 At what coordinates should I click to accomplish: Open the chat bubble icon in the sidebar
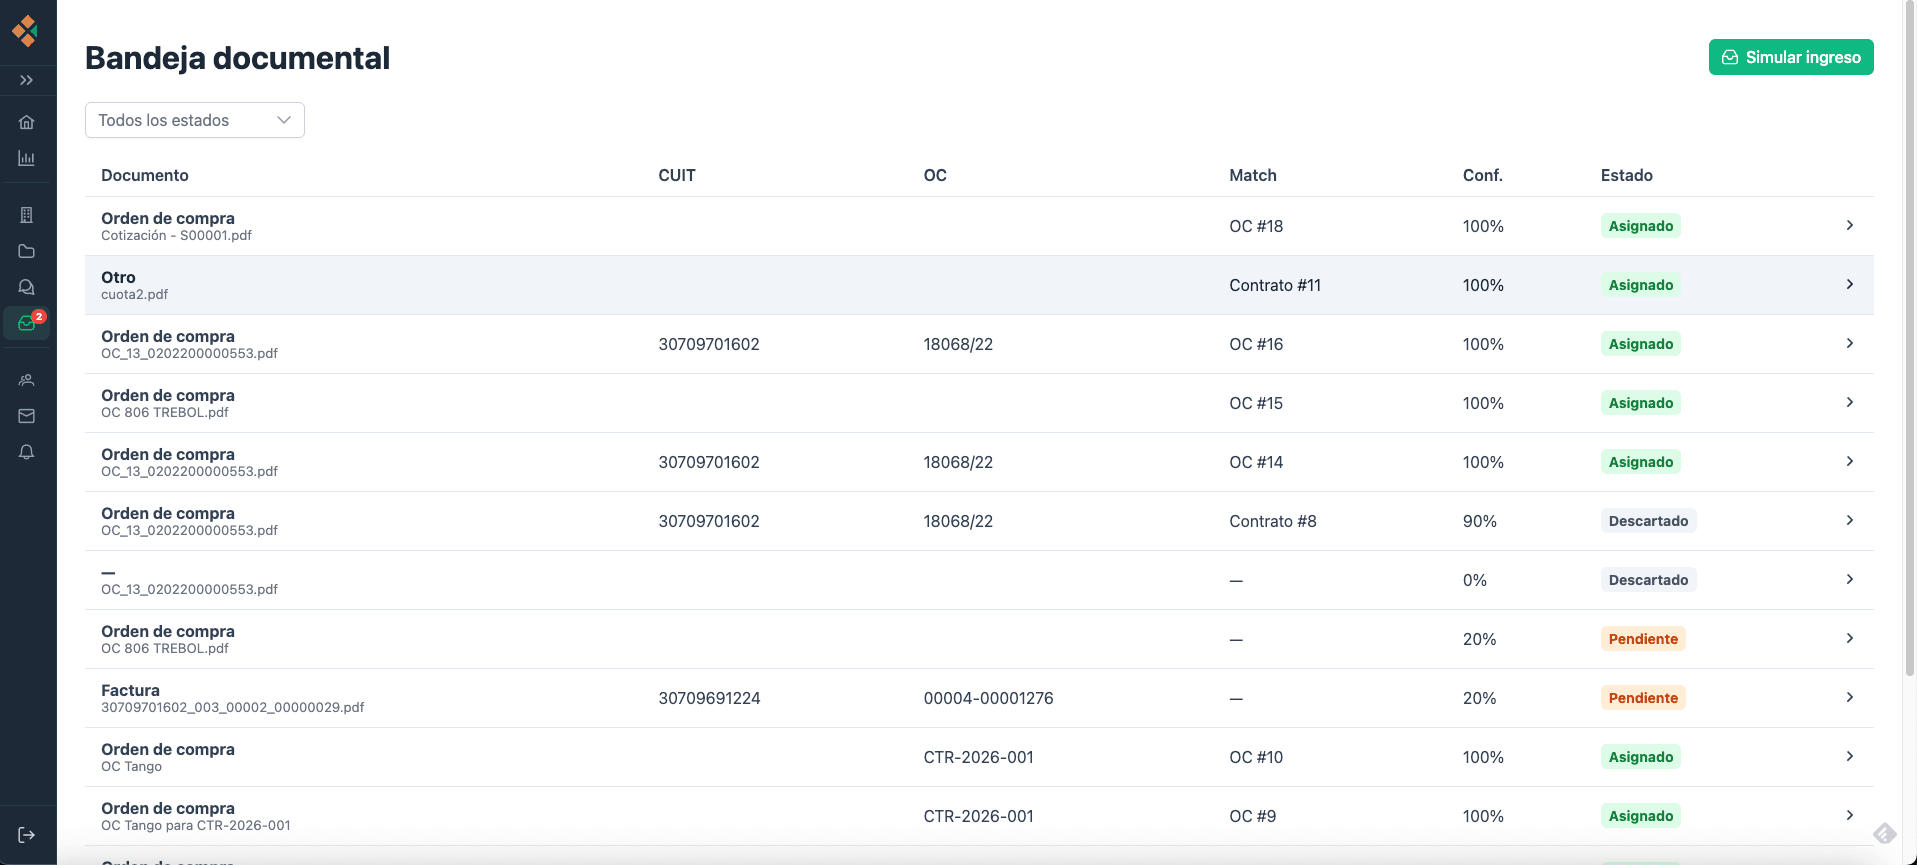click(x=27, y=287)
